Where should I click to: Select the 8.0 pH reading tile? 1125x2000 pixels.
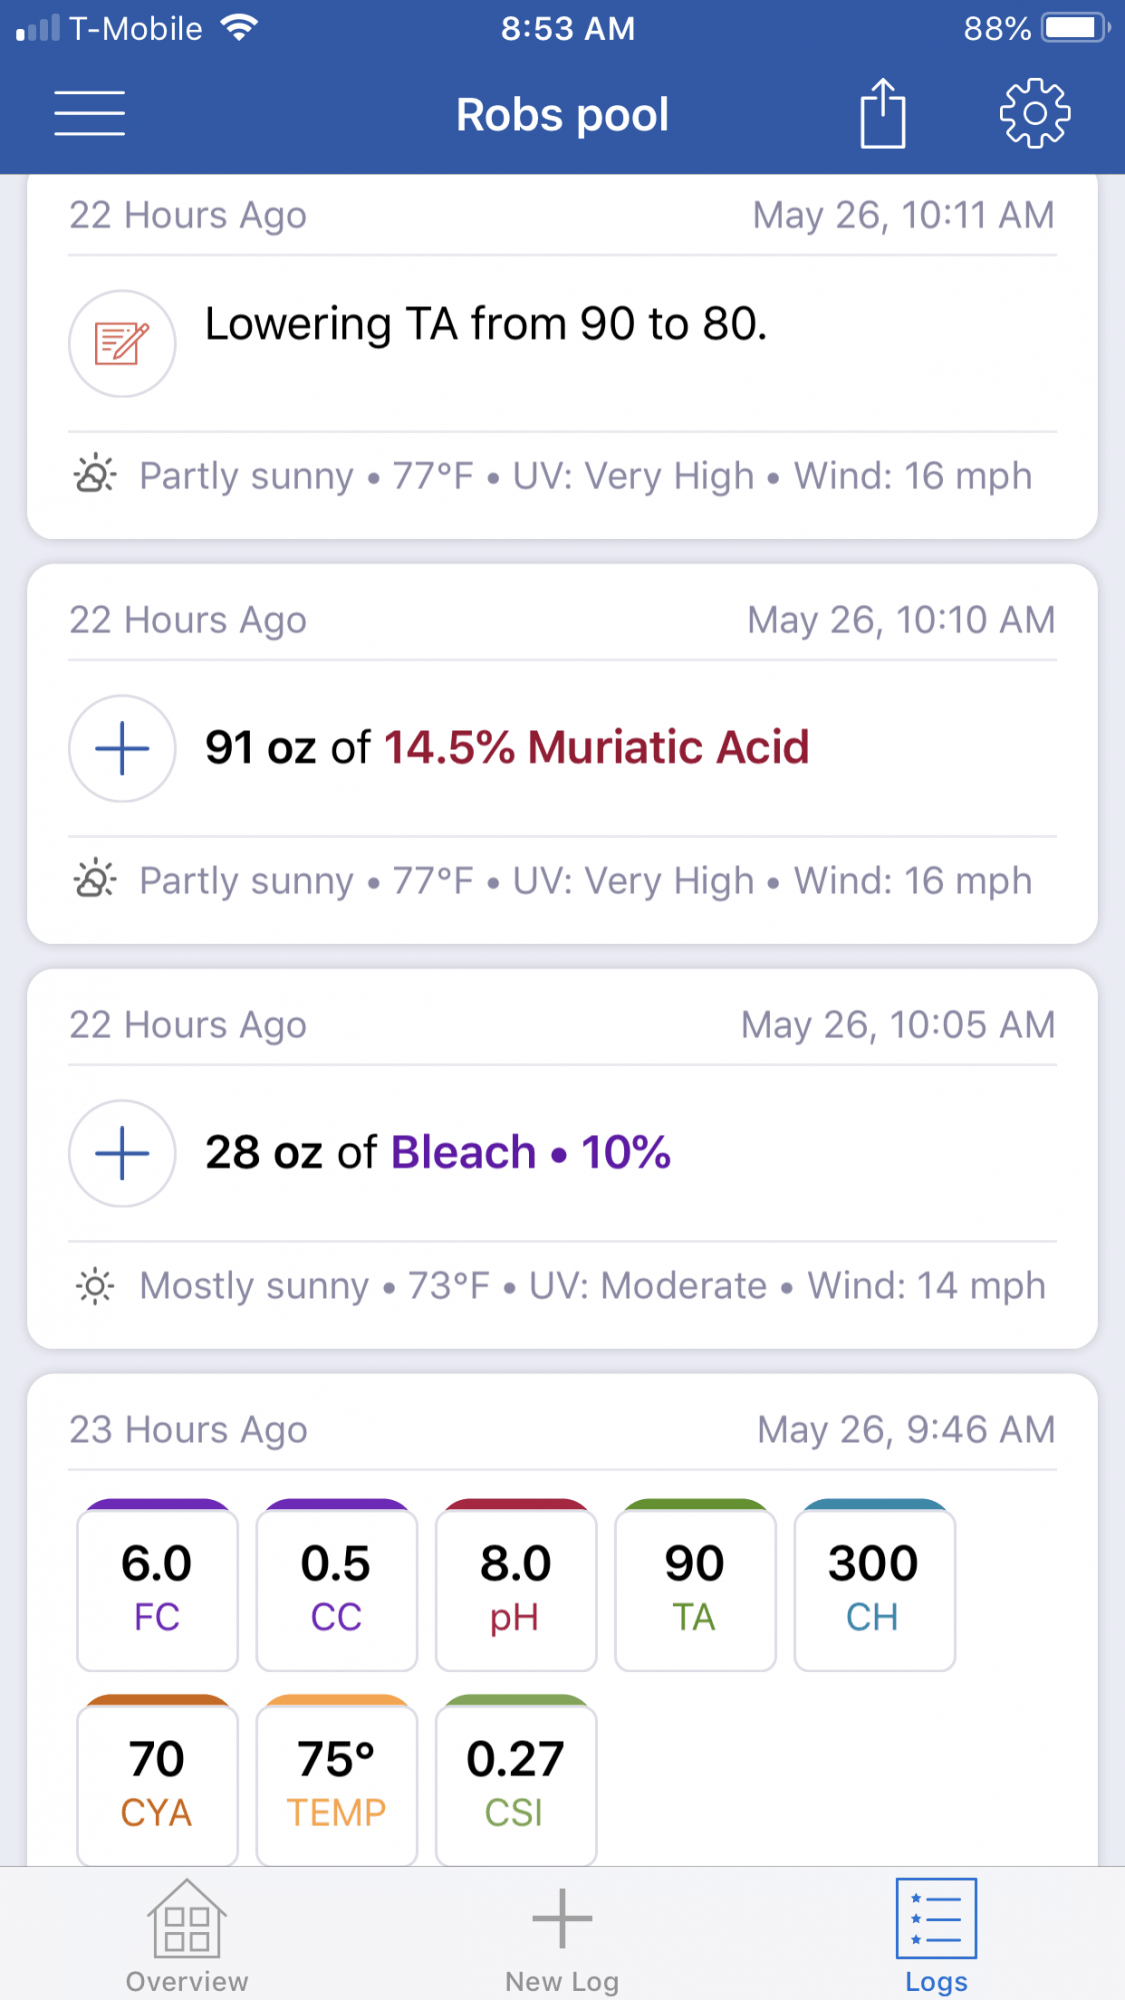[516, 1585]
